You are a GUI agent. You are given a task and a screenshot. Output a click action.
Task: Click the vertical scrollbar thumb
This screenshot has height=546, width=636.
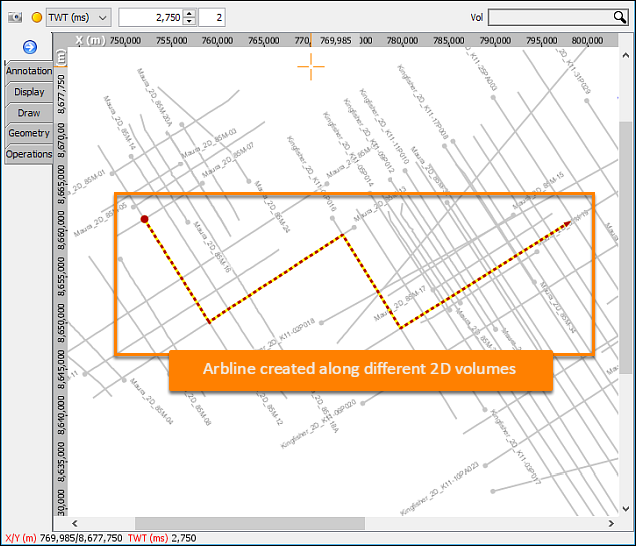click(626, 247)
